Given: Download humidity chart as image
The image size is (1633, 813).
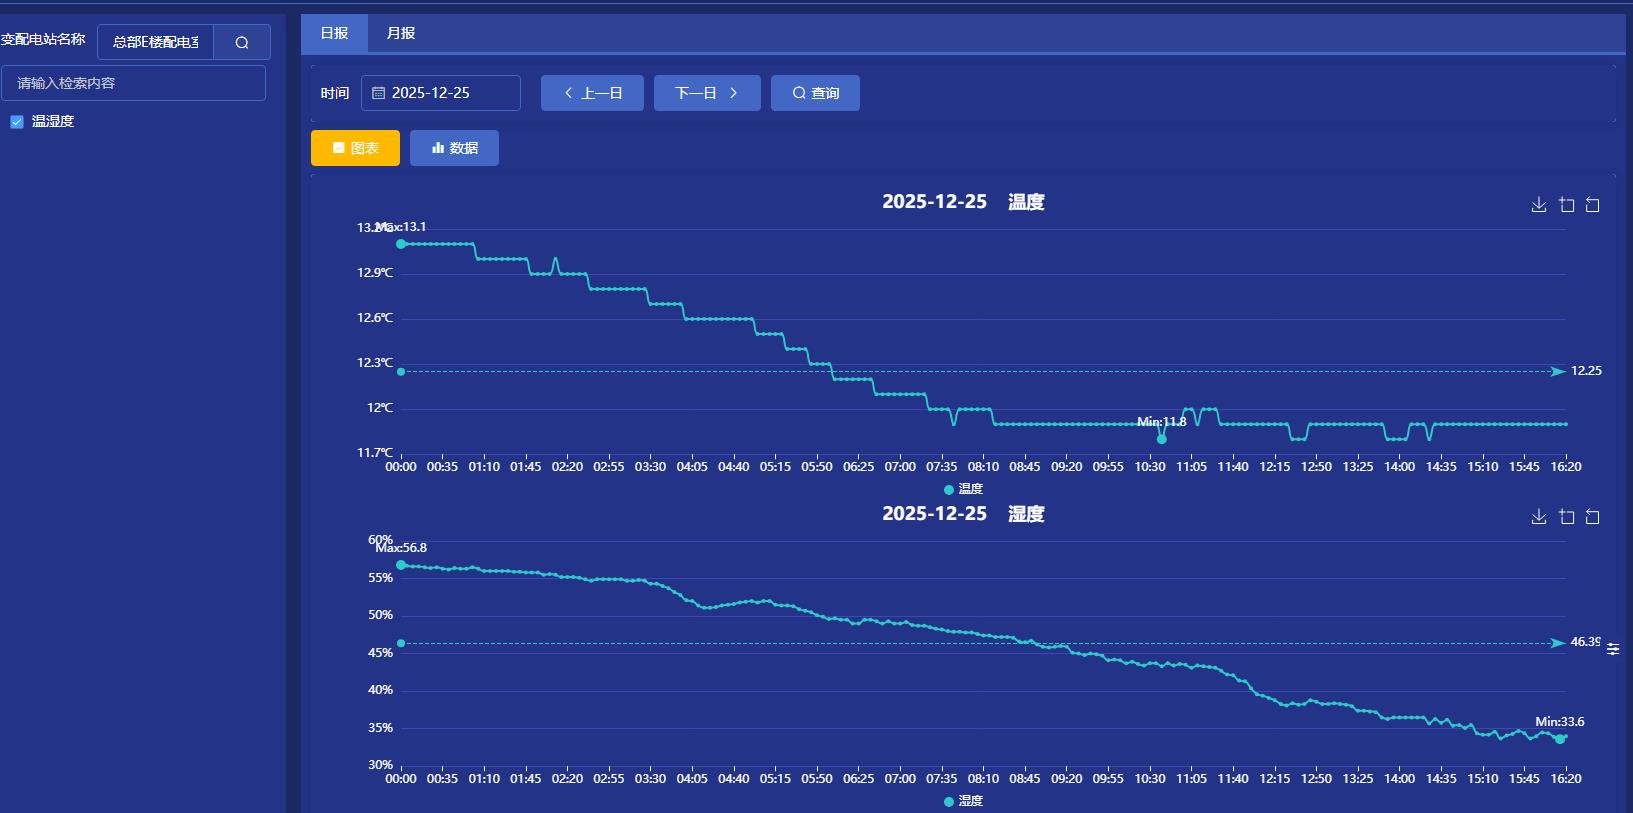Looking at the screenshot, I should (x=1539, y=517).
